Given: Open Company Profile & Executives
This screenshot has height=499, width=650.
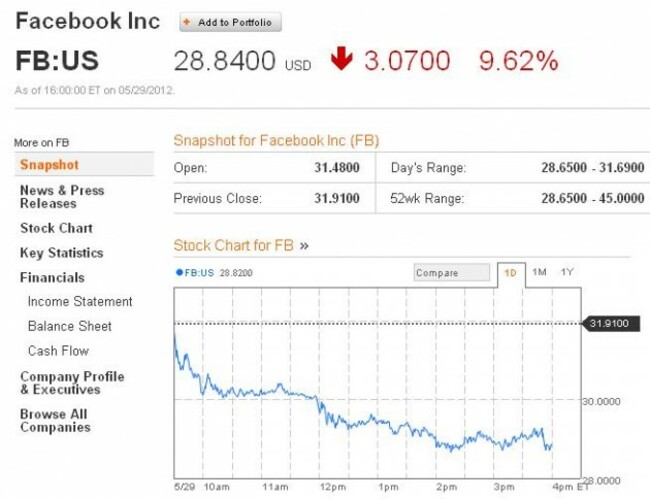Looking at the screenshot, I should click(x=72, y=383).
